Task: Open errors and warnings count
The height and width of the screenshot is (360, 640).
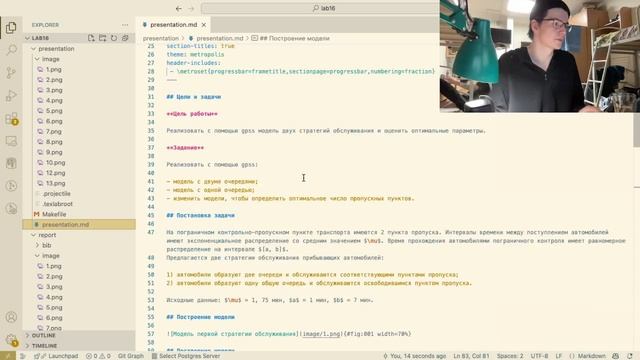Action: click(x=98, y=356)
